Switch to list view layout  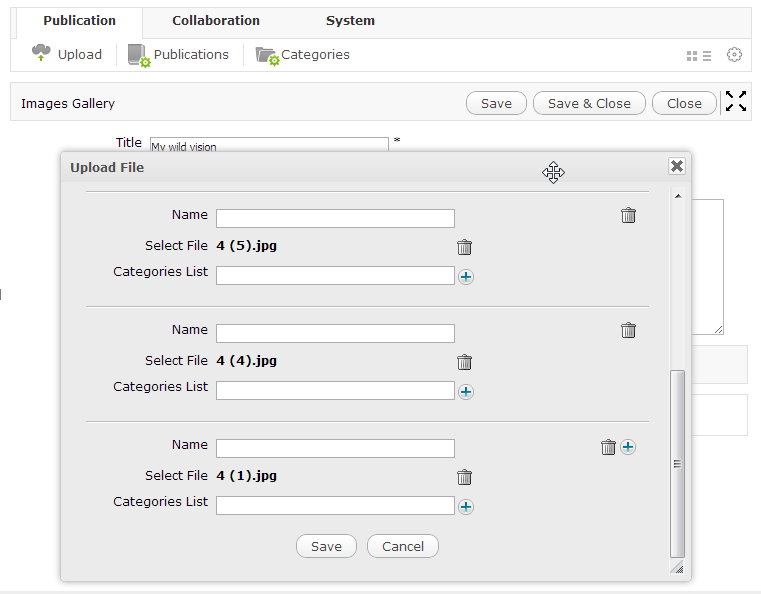(707, 56)
